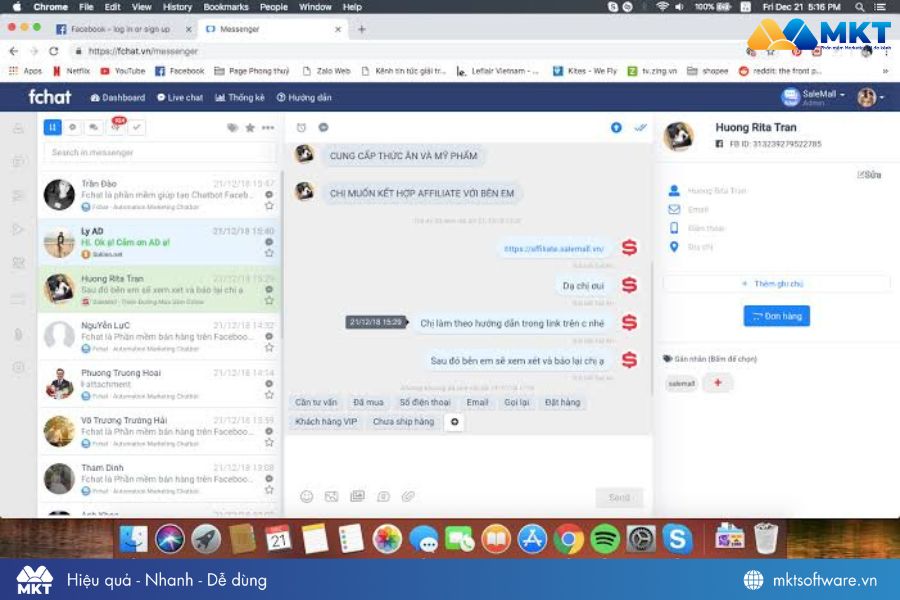Star the Võ Trương Trường Hải conversation
Viewport: 900px width, 600px height.
[269, 442]
